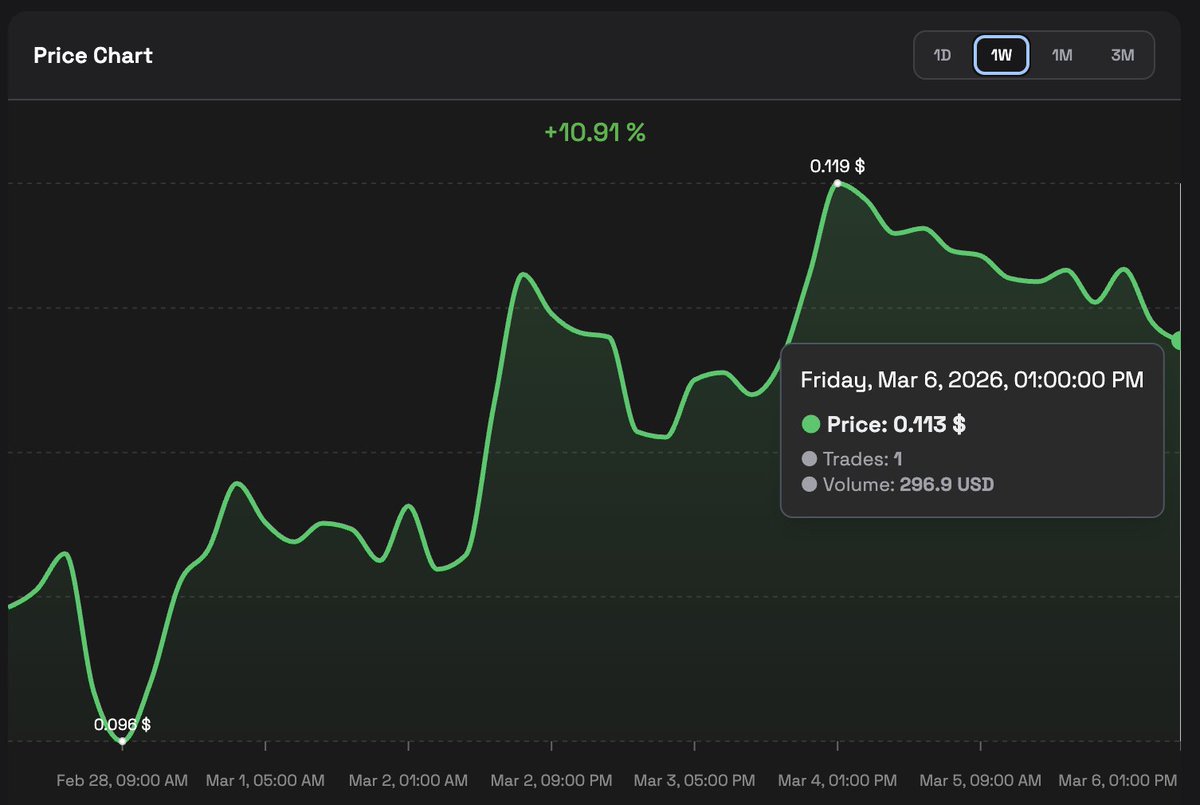Screen dimensions: 1200x805
Task: Click the Mar 5, 09:00 AM axis label
Action: pyautogui.click(x=980, y=780)
